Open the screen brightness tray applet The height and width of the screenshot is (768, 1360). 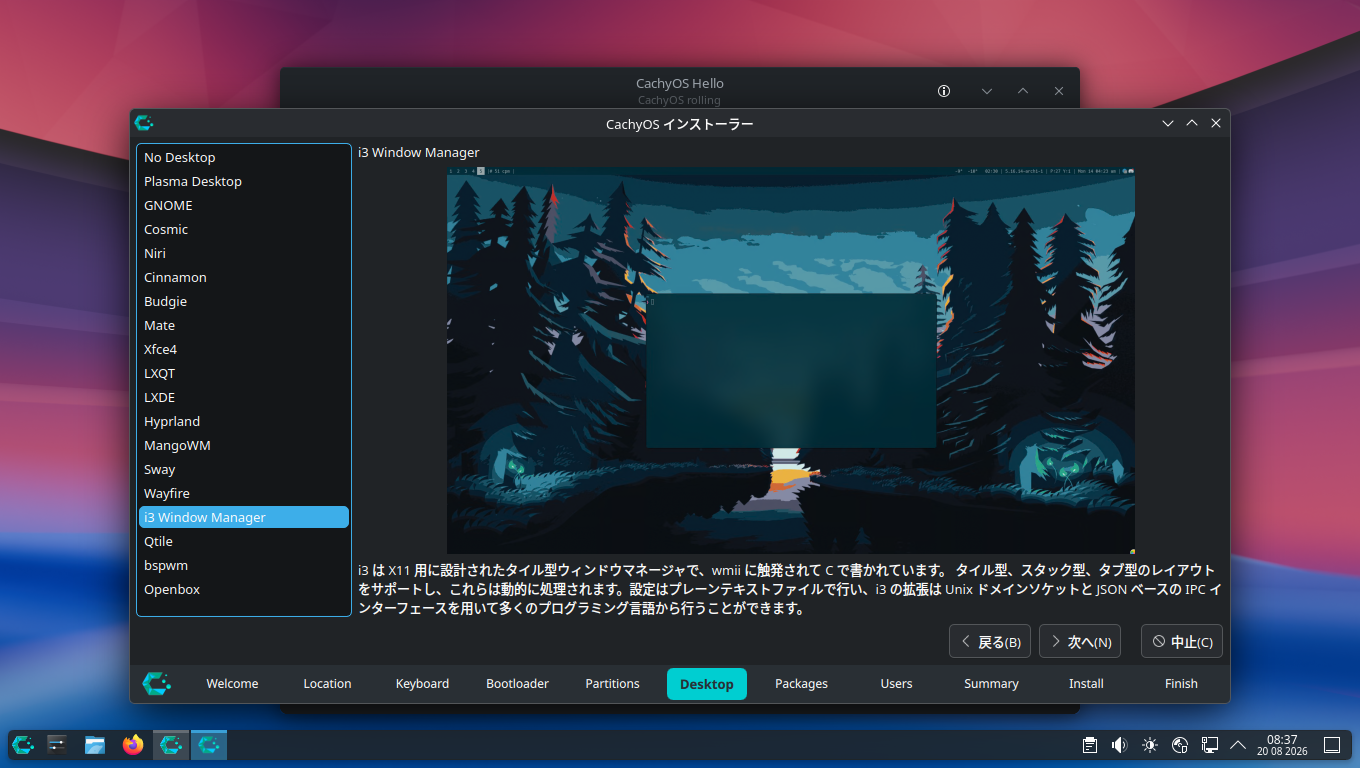pos(1150,745)
